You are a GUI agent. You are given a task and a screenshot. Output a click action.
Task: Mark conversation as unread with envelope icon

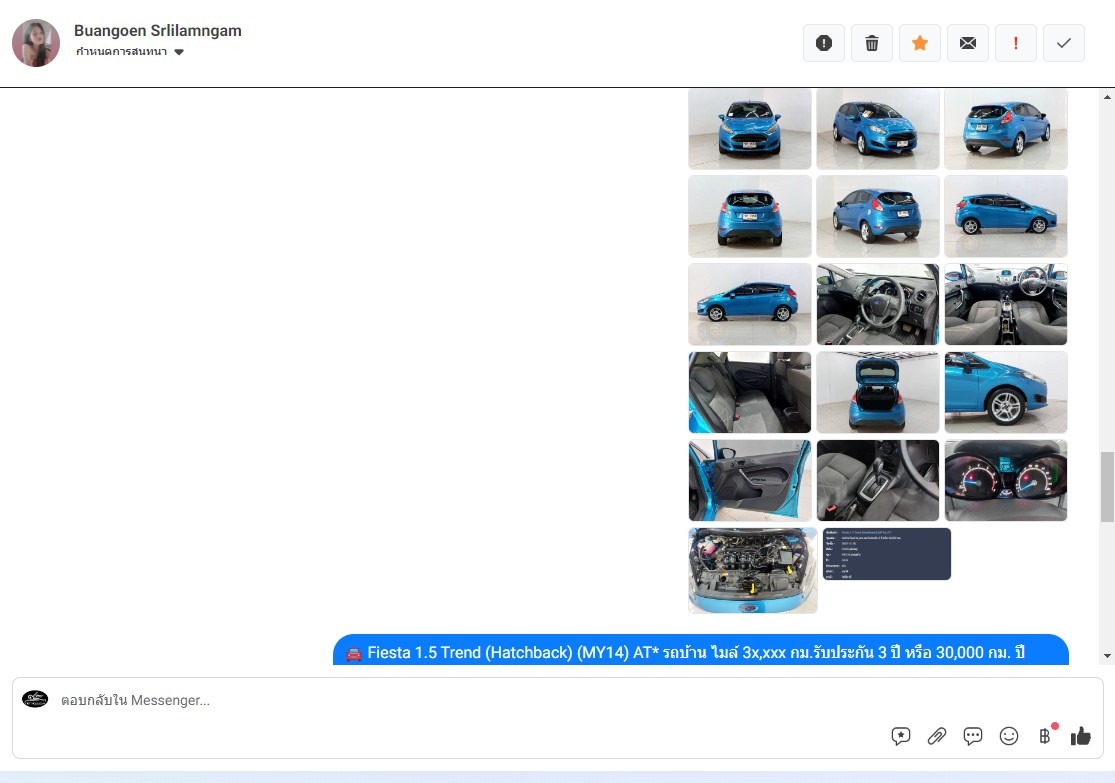tap(968, 43)
